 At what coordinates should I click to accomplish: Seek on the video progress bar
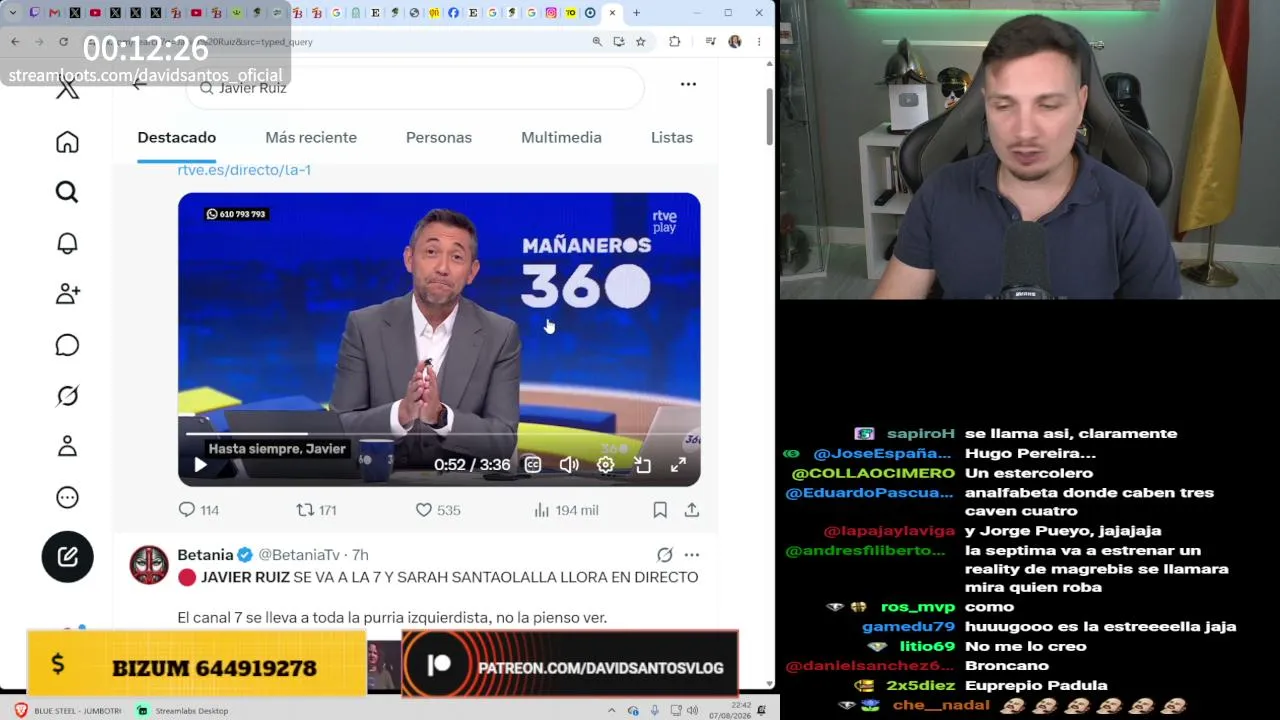point(439,434)
